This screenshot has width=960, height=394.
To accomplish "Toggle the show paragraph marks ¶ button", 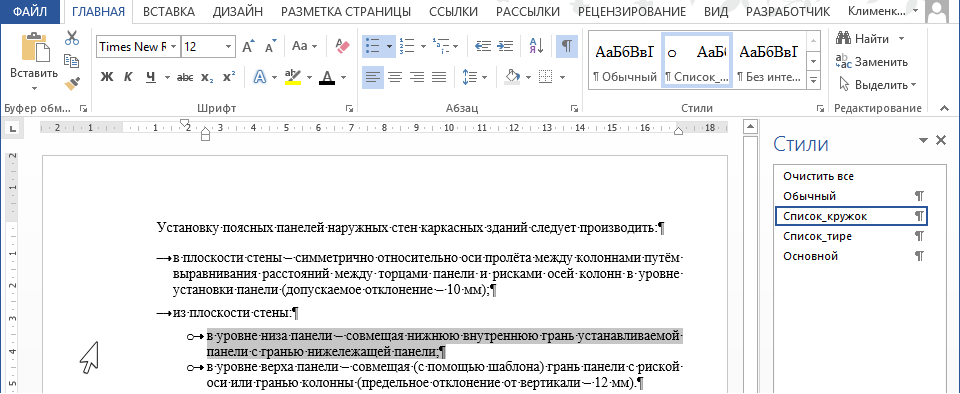I will click(x=567, y=46).
